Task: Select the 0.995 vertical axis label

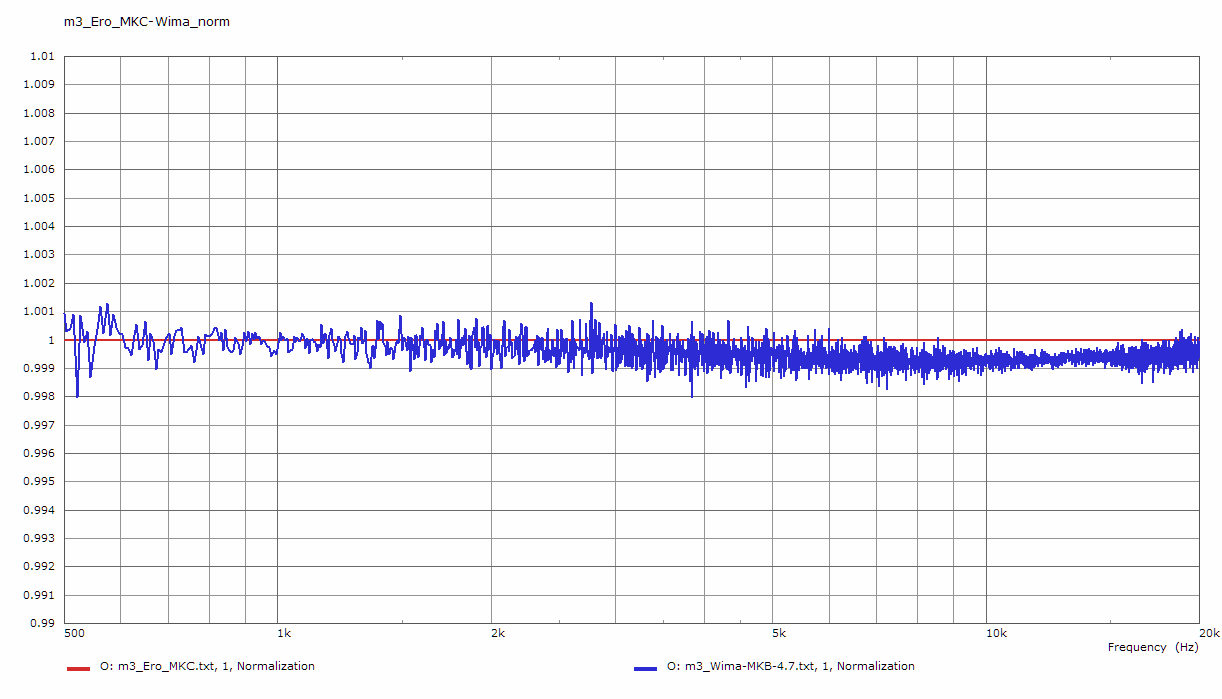Action: point(38,481)
